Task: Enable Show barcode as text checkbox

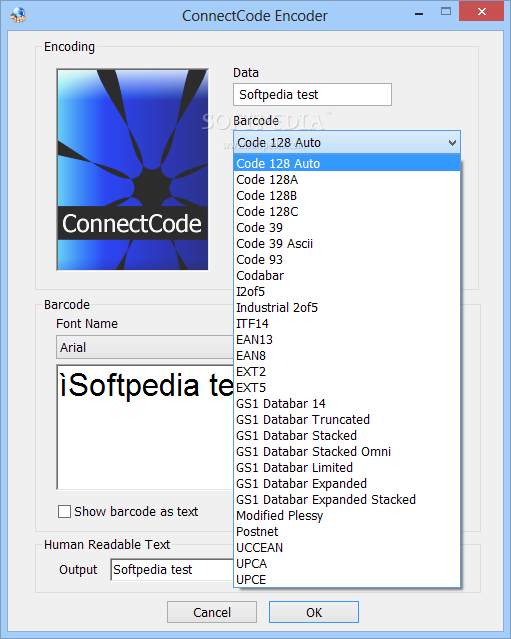Action: 64,511
